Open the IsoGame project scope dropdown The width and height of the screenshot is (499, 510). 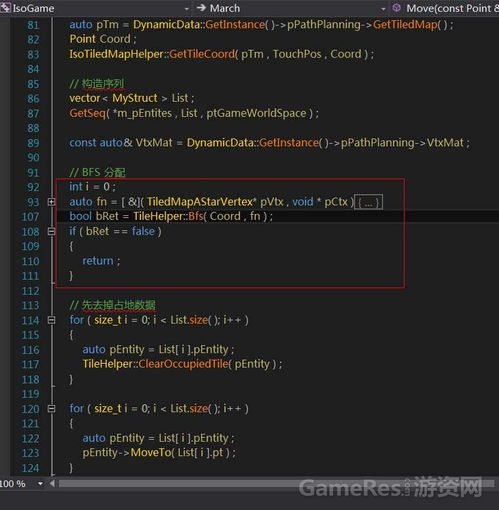click(187, 9)
